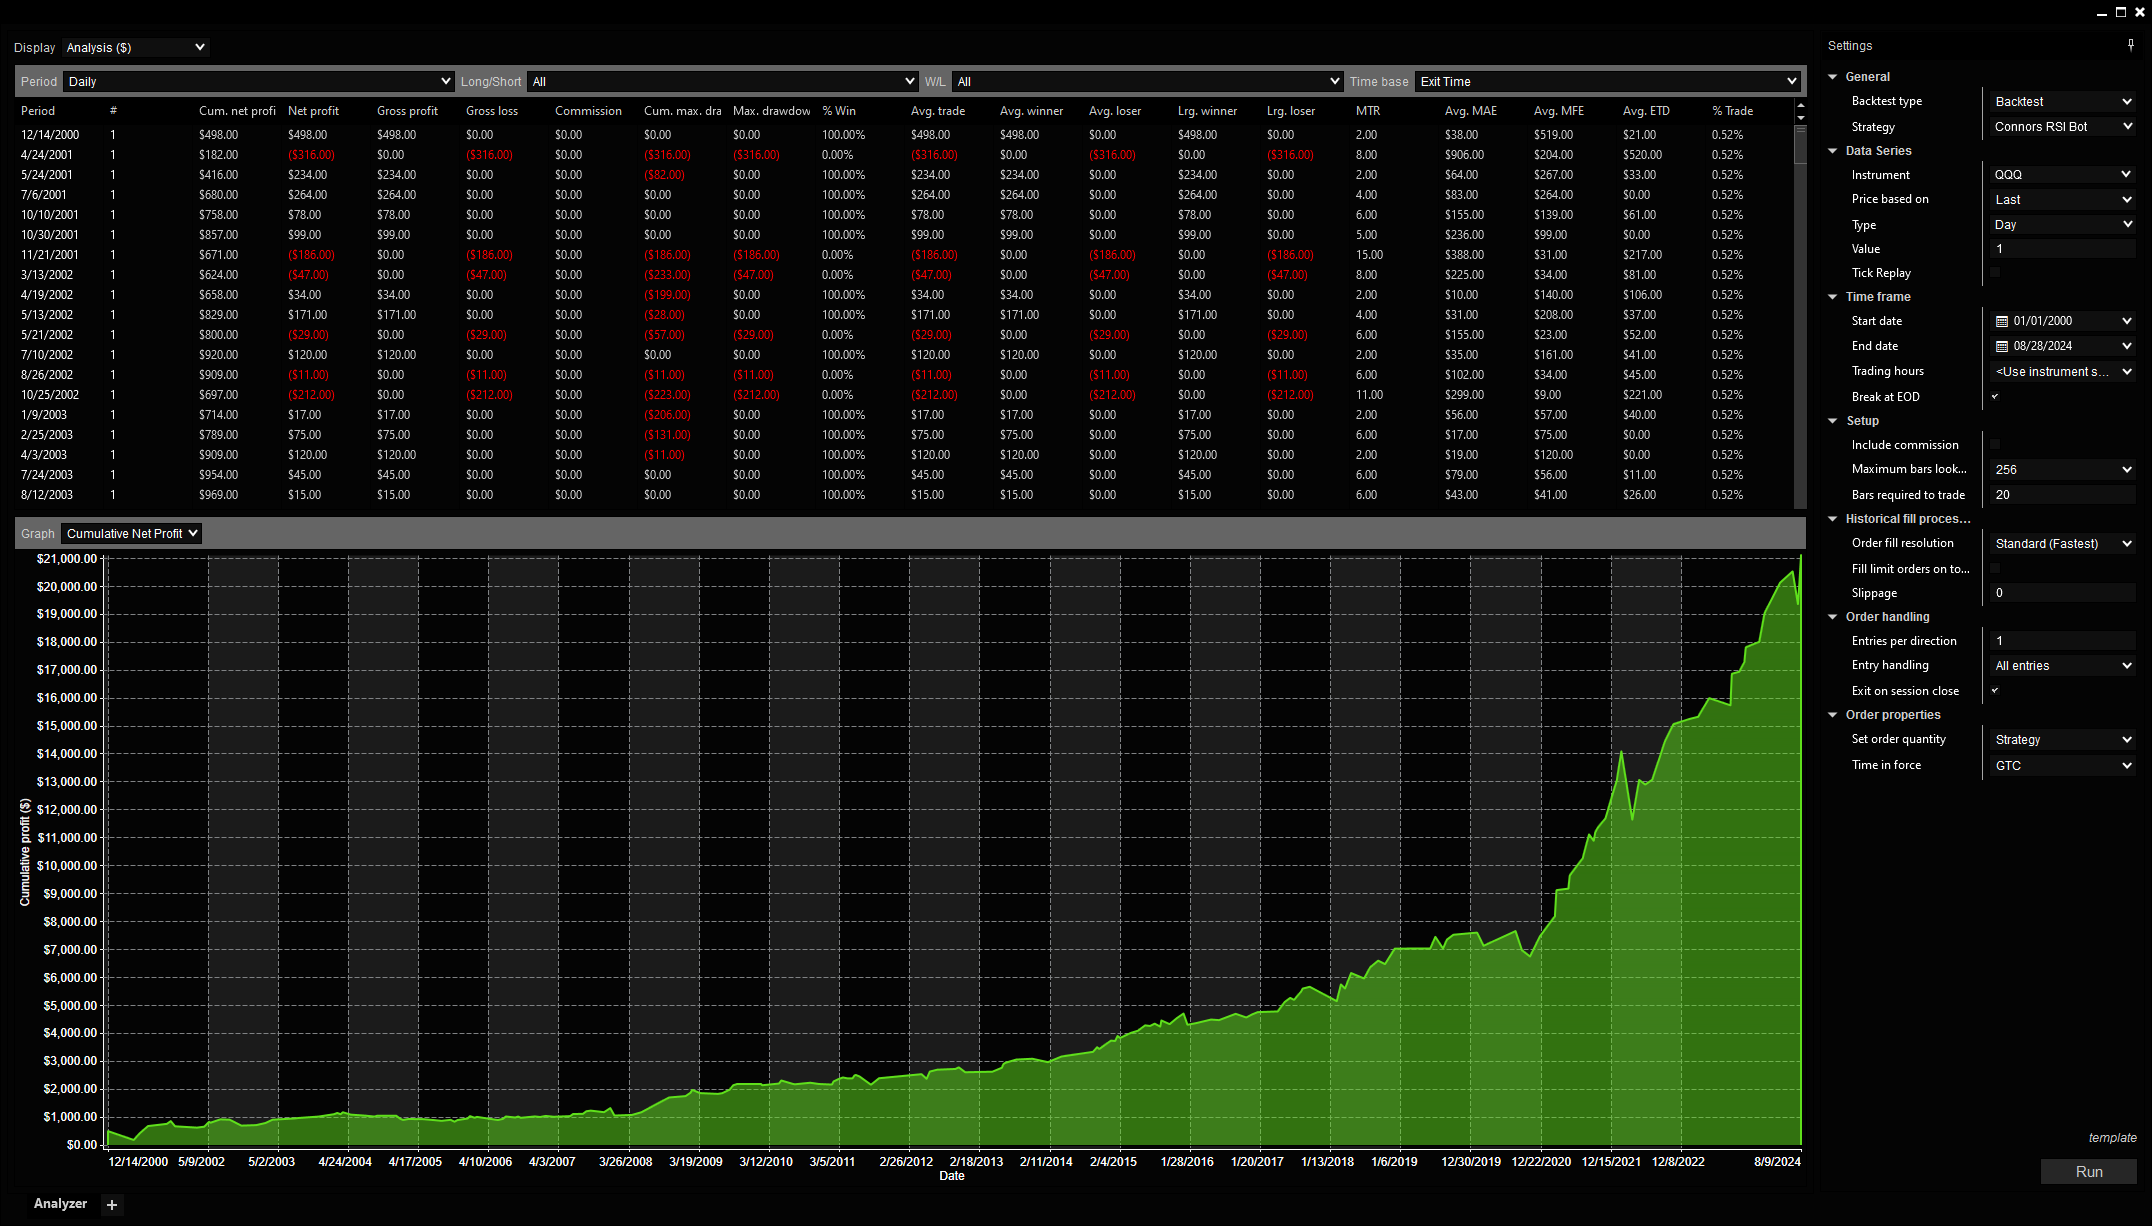Open the Order fill resolution dropdown
The image size is (2152, 1226).
(x=2063, y=543)
